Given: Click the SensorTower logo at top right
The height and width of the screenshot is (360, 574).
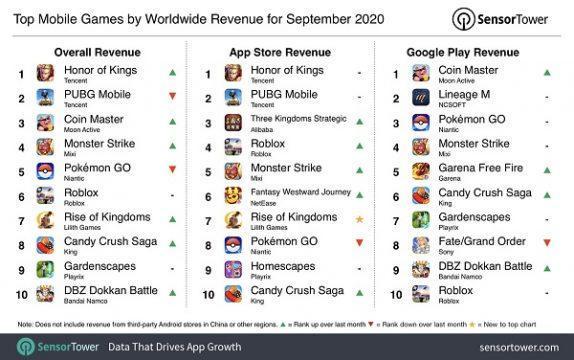Looking at the screenshot, I should point(500,19).
